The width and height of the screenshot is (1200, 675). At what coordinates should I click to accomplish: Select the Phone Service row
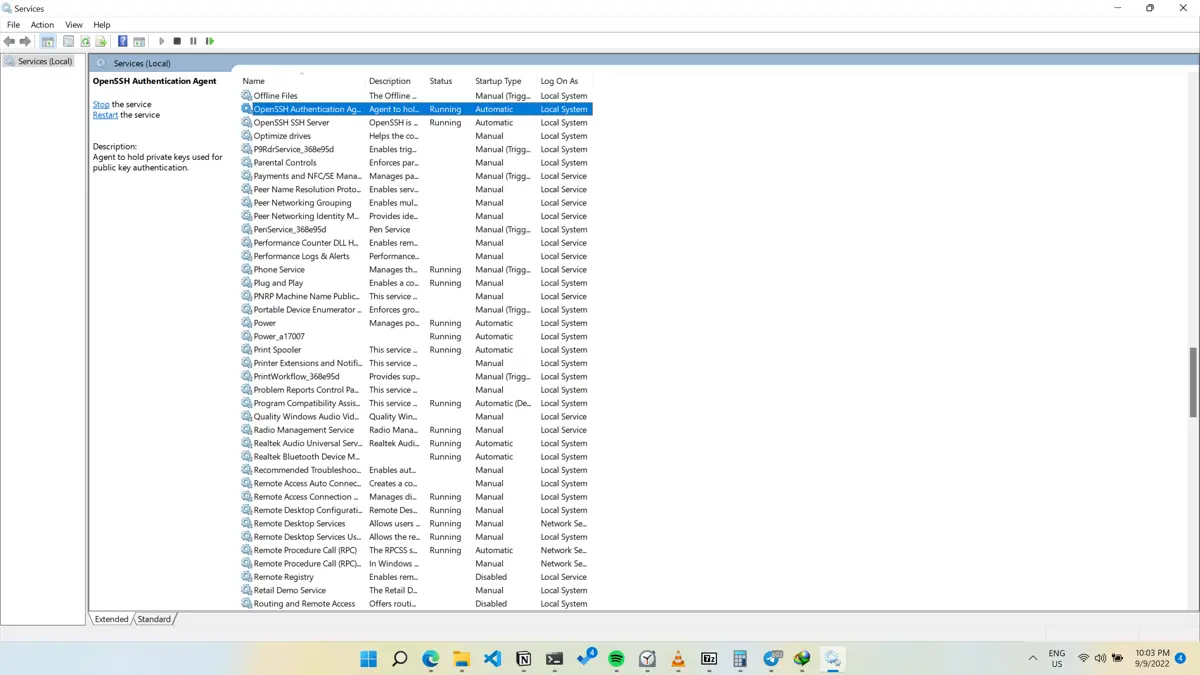(x=416, y=270)
